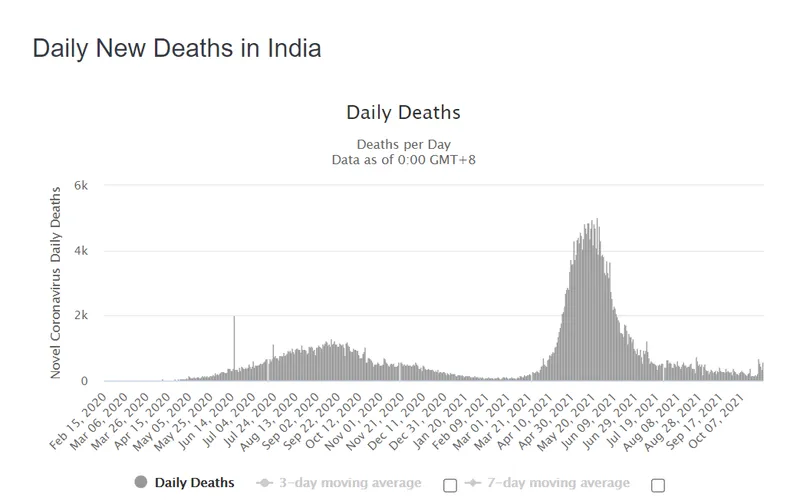Click the "Oct 07, 2021" x-axis date label
This screenshot has width=800, height=501.
(728, 422)
